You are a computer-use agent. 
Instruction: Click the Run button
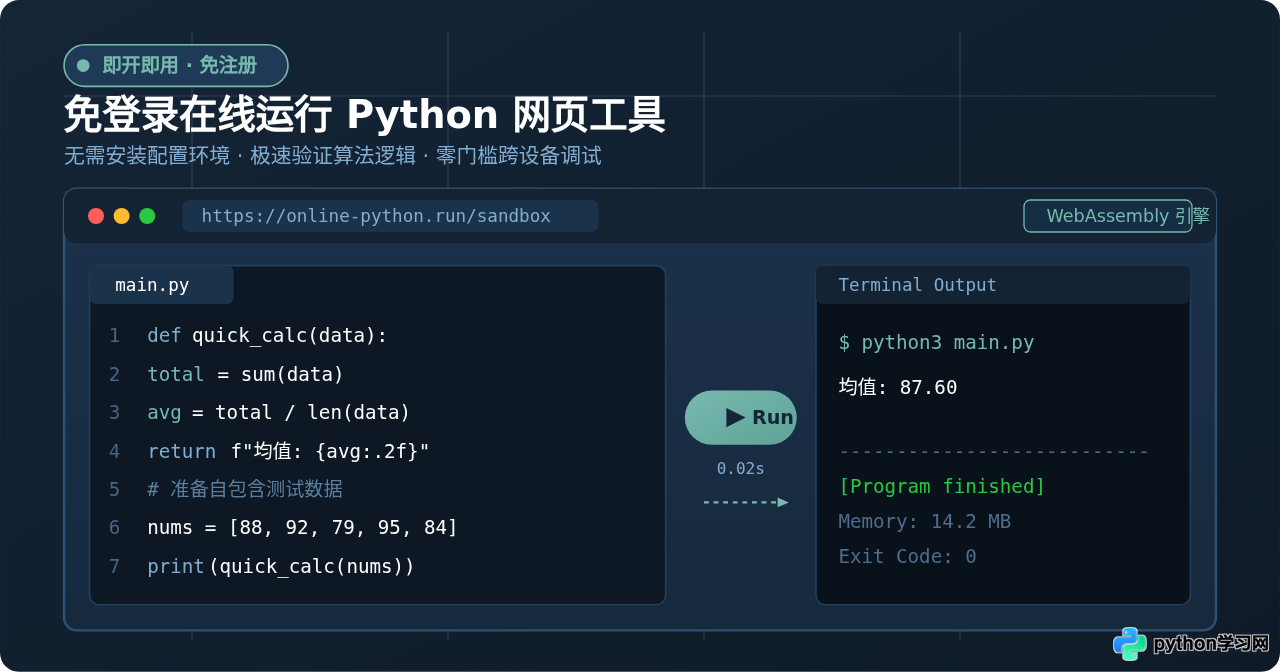click(741, 418)
